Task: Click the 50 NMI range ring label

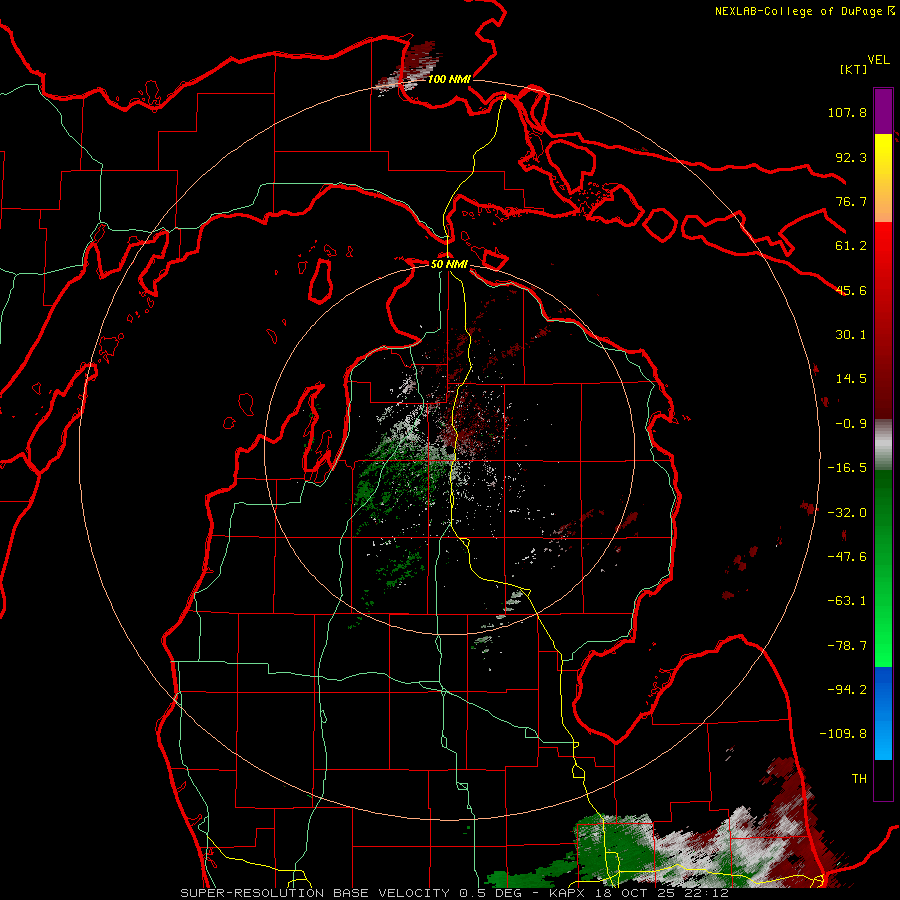Action: click(x=449, y=264)
